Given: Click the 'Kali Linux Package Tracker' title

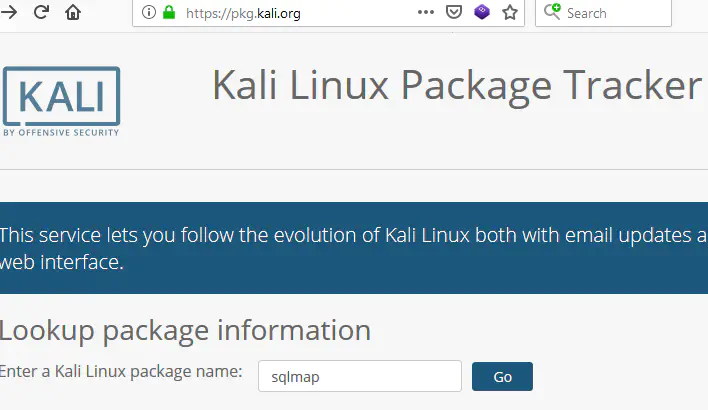Looking at the screenshot, I should click(x=456, y=85).
